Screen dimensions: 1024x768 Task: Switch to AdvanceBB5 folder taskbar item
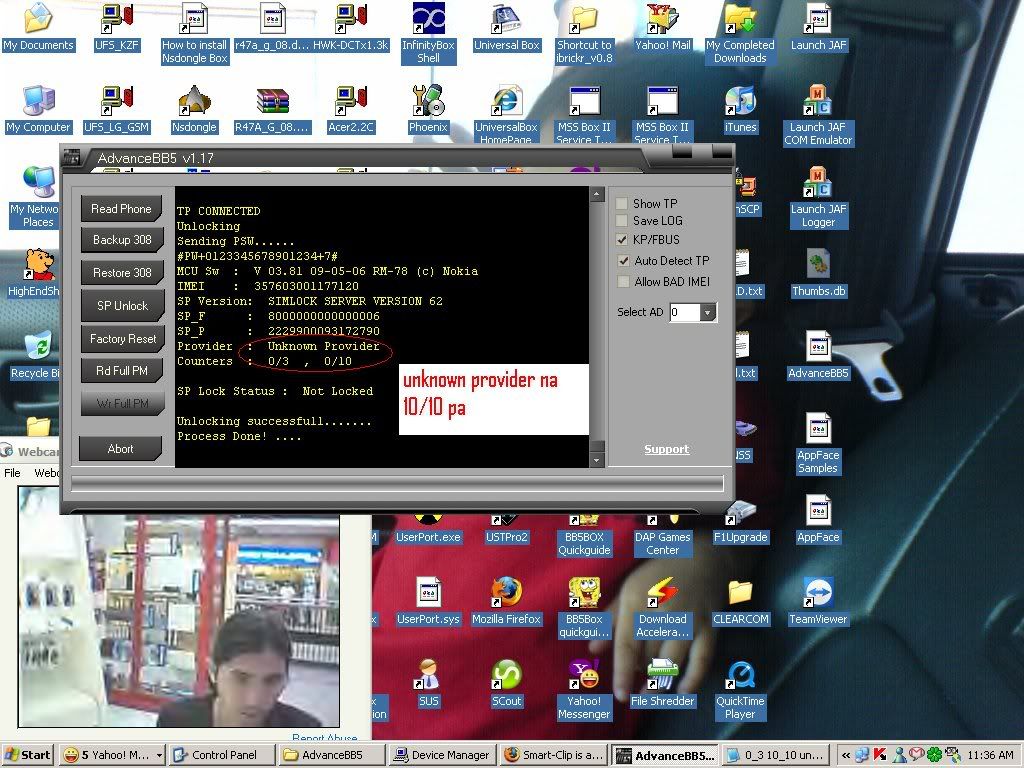pyautogui.click(x=332, y=755)
